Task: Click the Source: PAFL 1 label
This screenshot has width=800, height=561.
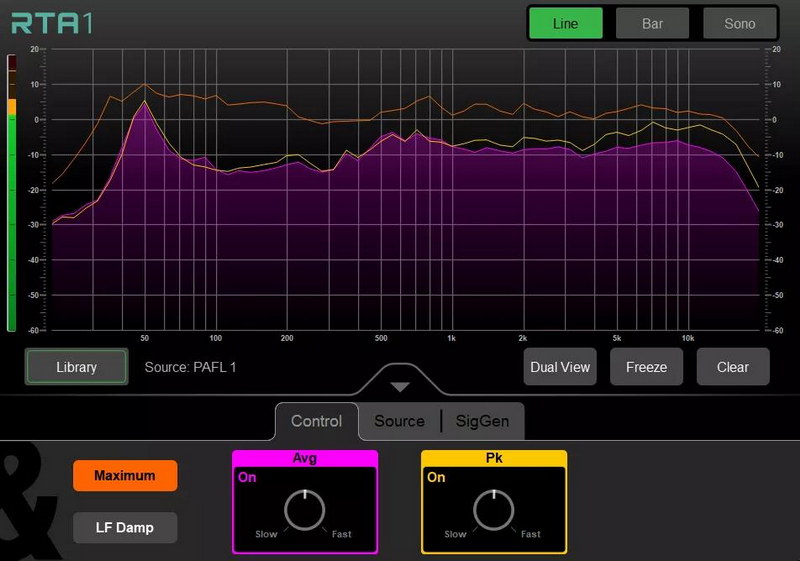Action: (190, 367)
